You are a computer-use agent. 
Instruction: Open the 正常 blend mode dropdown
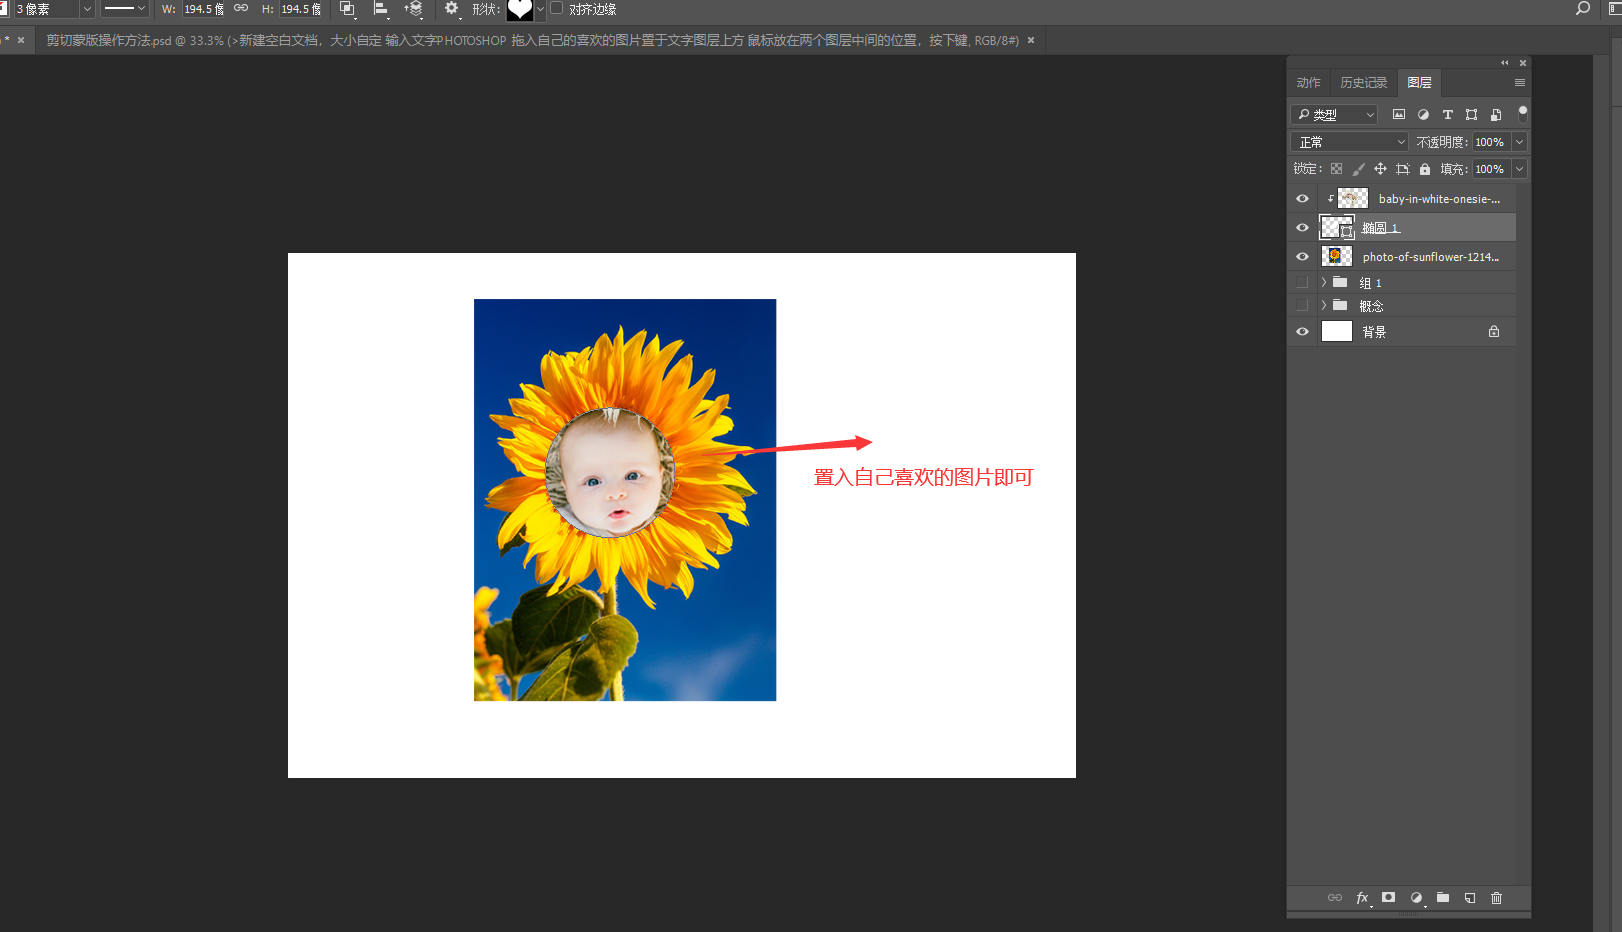point(1349,142)
